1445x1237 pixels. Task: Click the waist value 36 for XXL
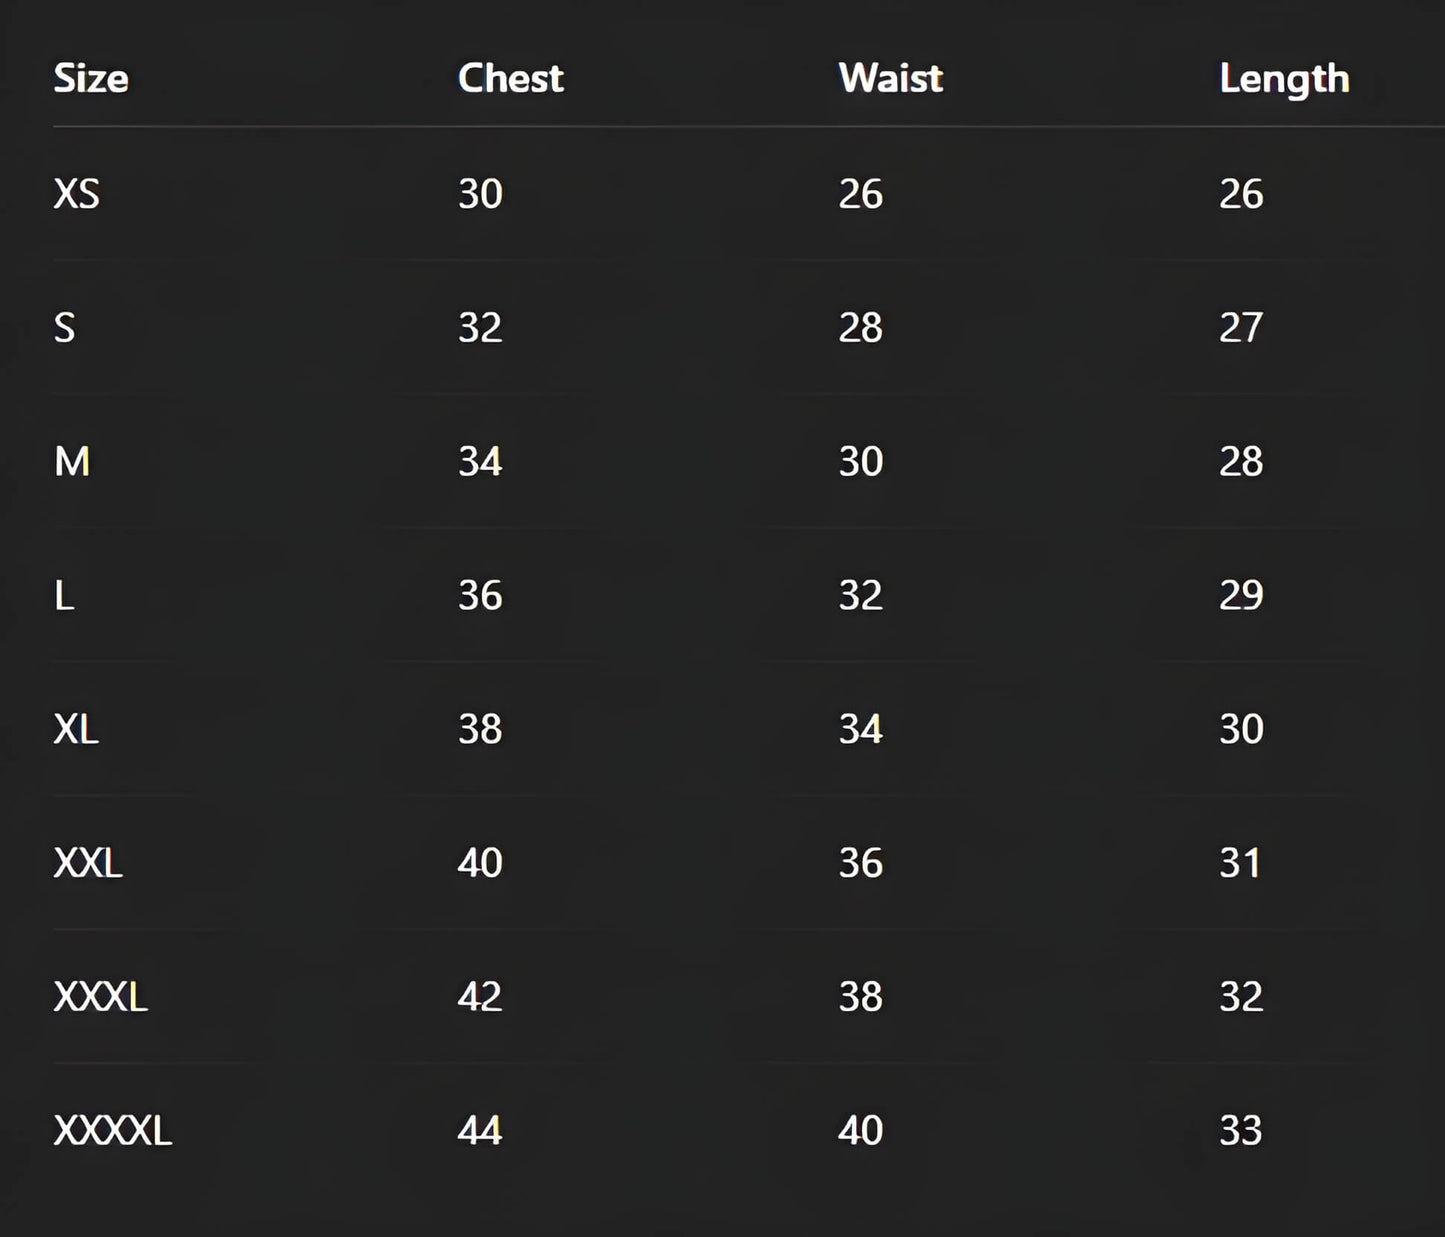click(x=860, y=863)
